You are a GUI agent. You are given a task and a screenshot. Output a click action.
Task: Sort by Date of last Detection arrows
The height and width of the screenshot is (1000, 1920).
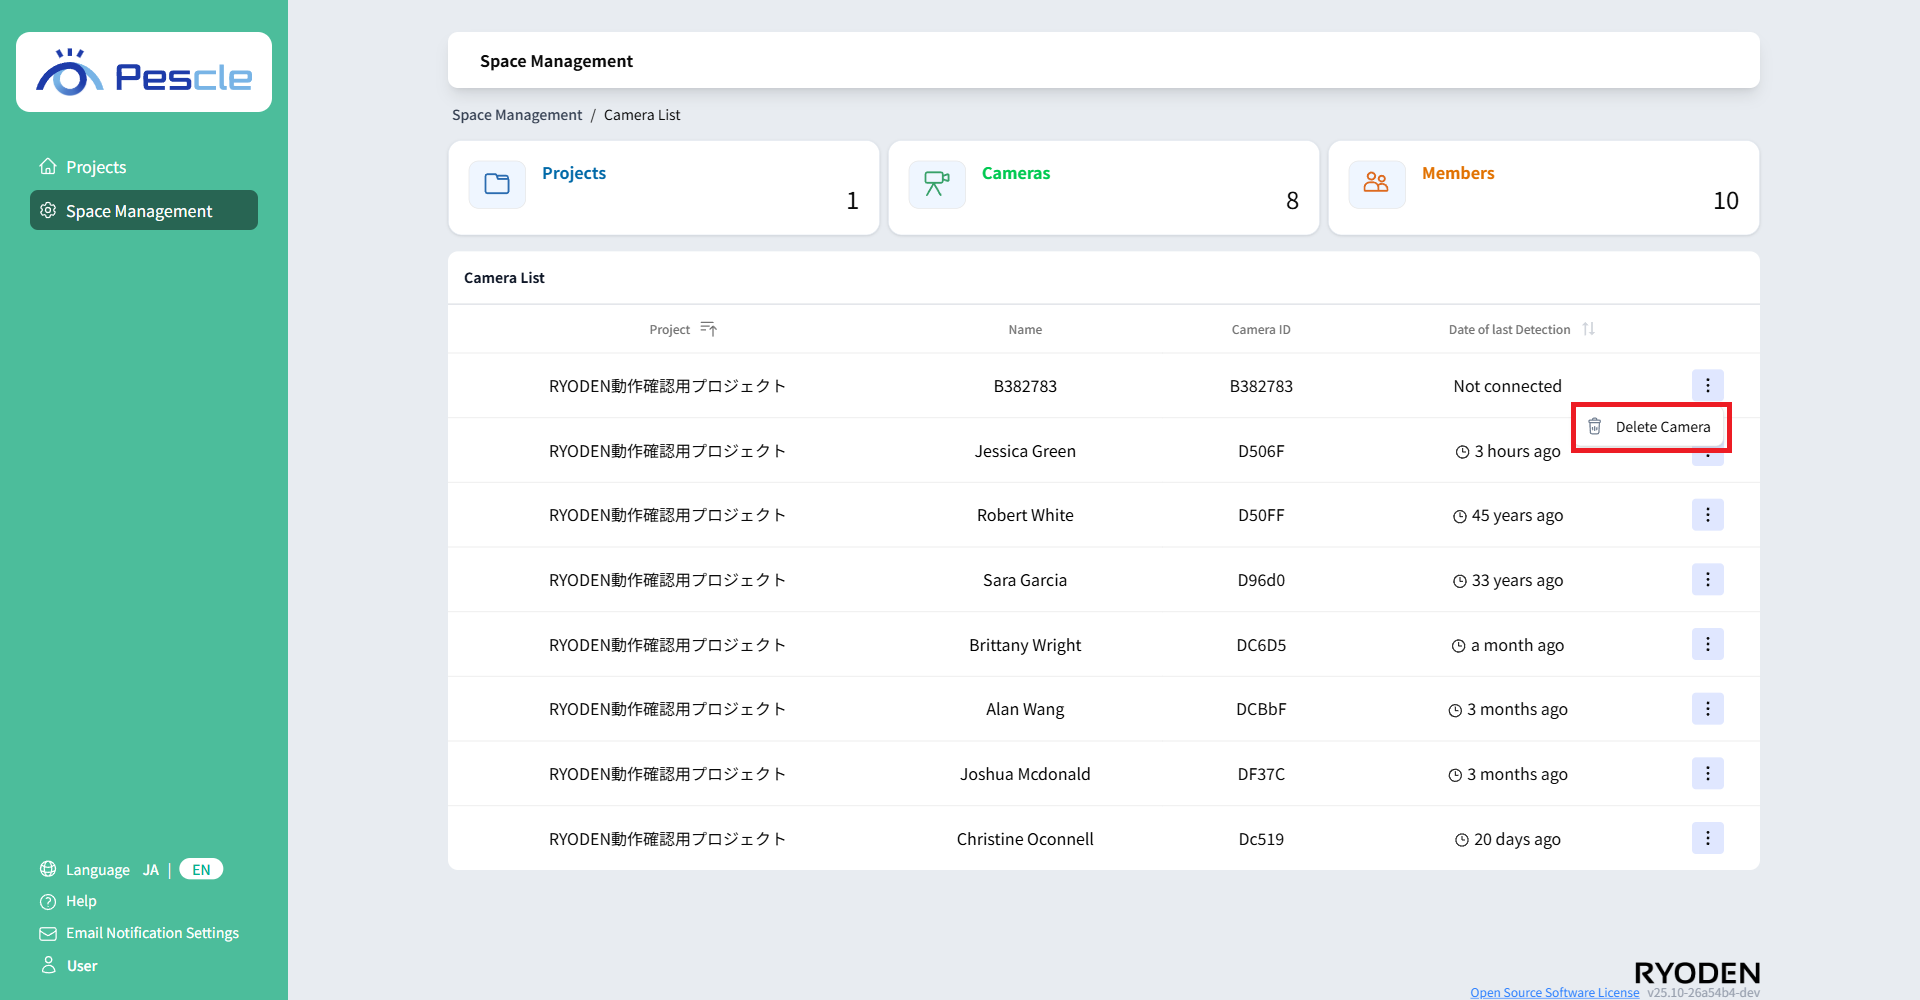click(1588, 329)
